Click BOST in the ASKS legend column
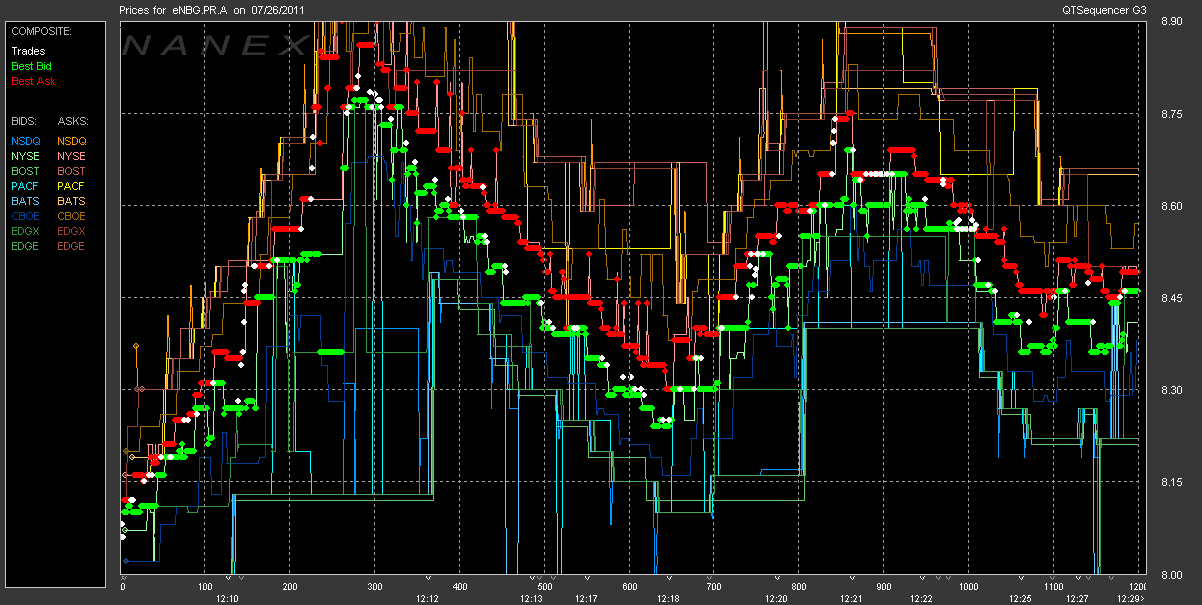The image size is (1202, 605). tap(71, 171)
